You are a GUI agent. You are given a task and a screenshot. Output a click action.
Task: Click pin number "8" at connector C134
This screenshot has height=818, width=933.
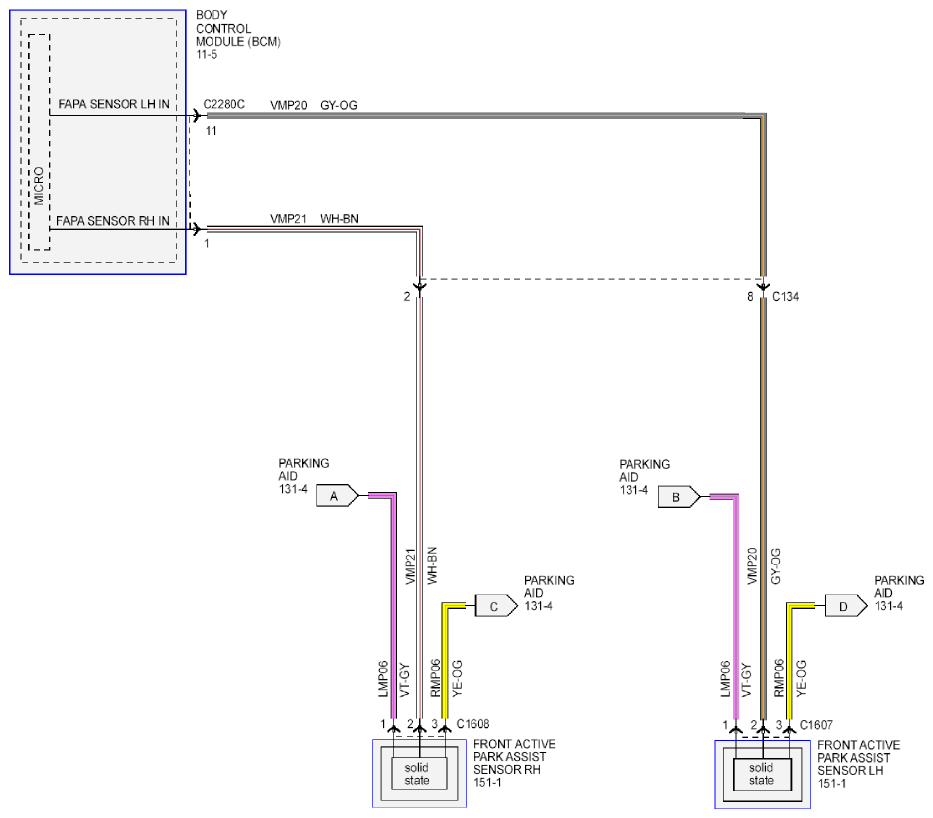(750, 296)
